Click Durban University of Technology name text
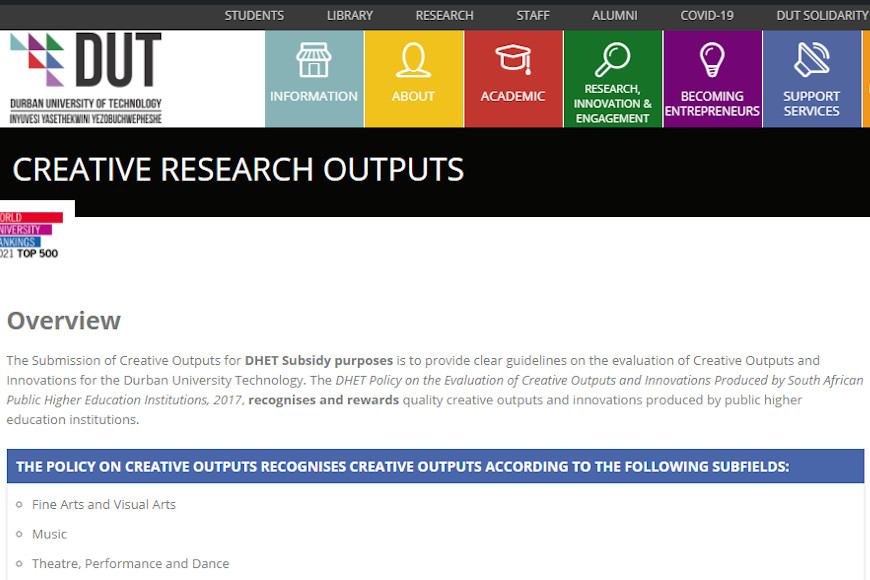Image resolution: width=870 pixels, height=580 pixels. point(86,104)
